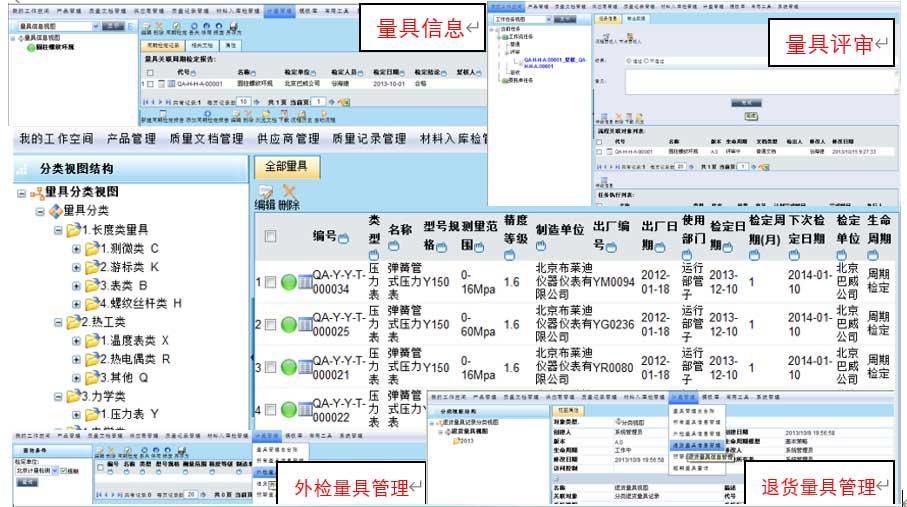Viewport: 907px width, 507px height.
Task: Click the filter icon beside 出厂编号 header
Action: tap(611, 247)
